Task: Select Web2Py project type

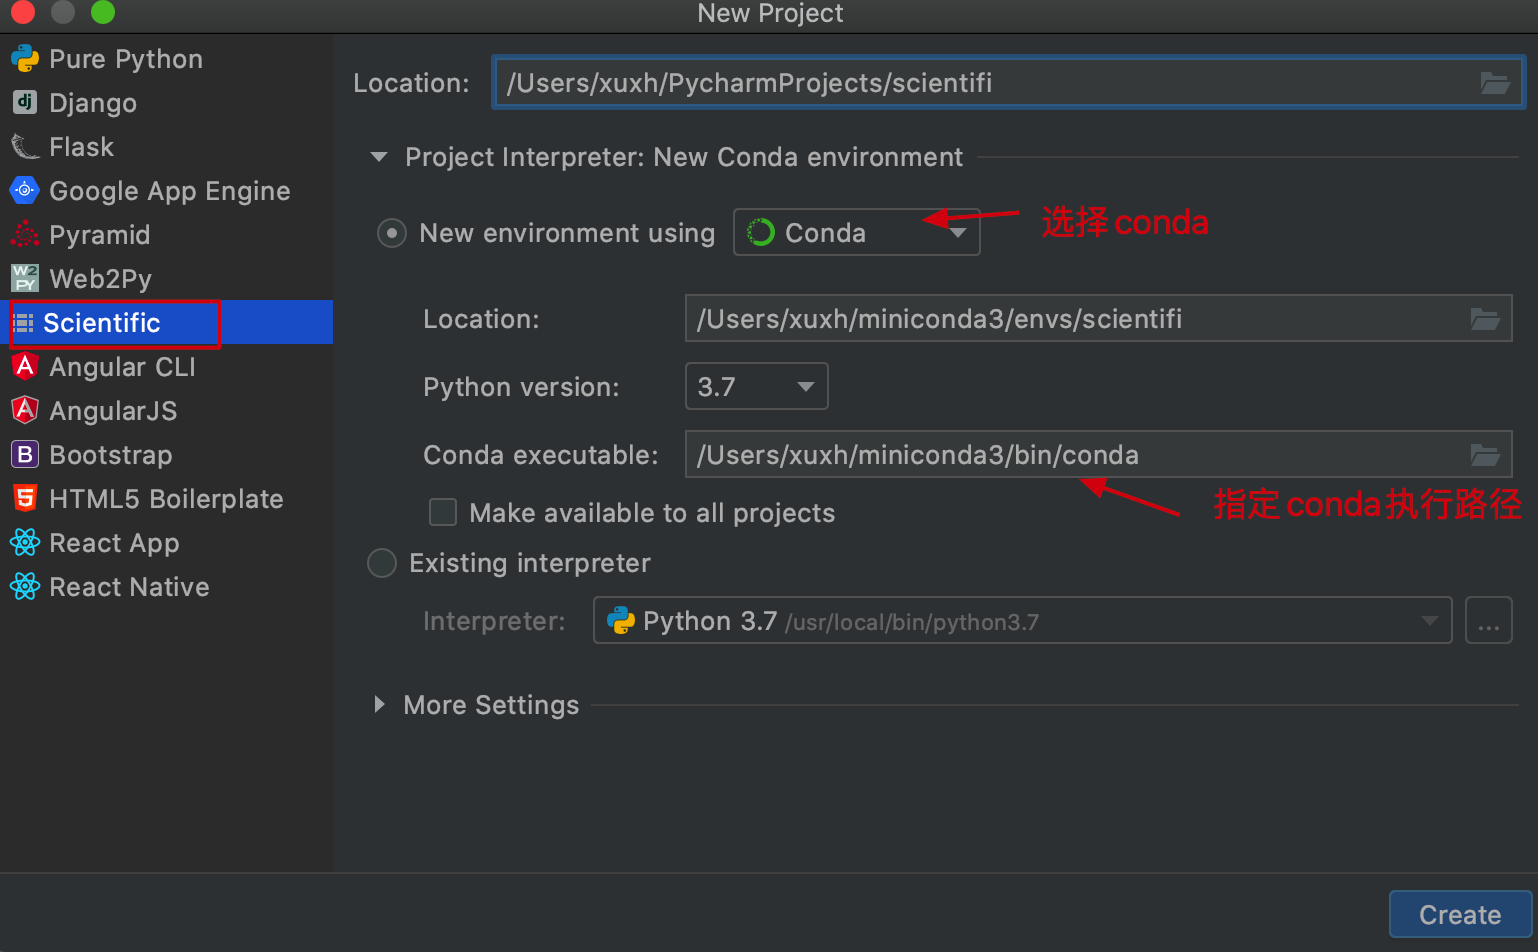Action: (167, 279)
